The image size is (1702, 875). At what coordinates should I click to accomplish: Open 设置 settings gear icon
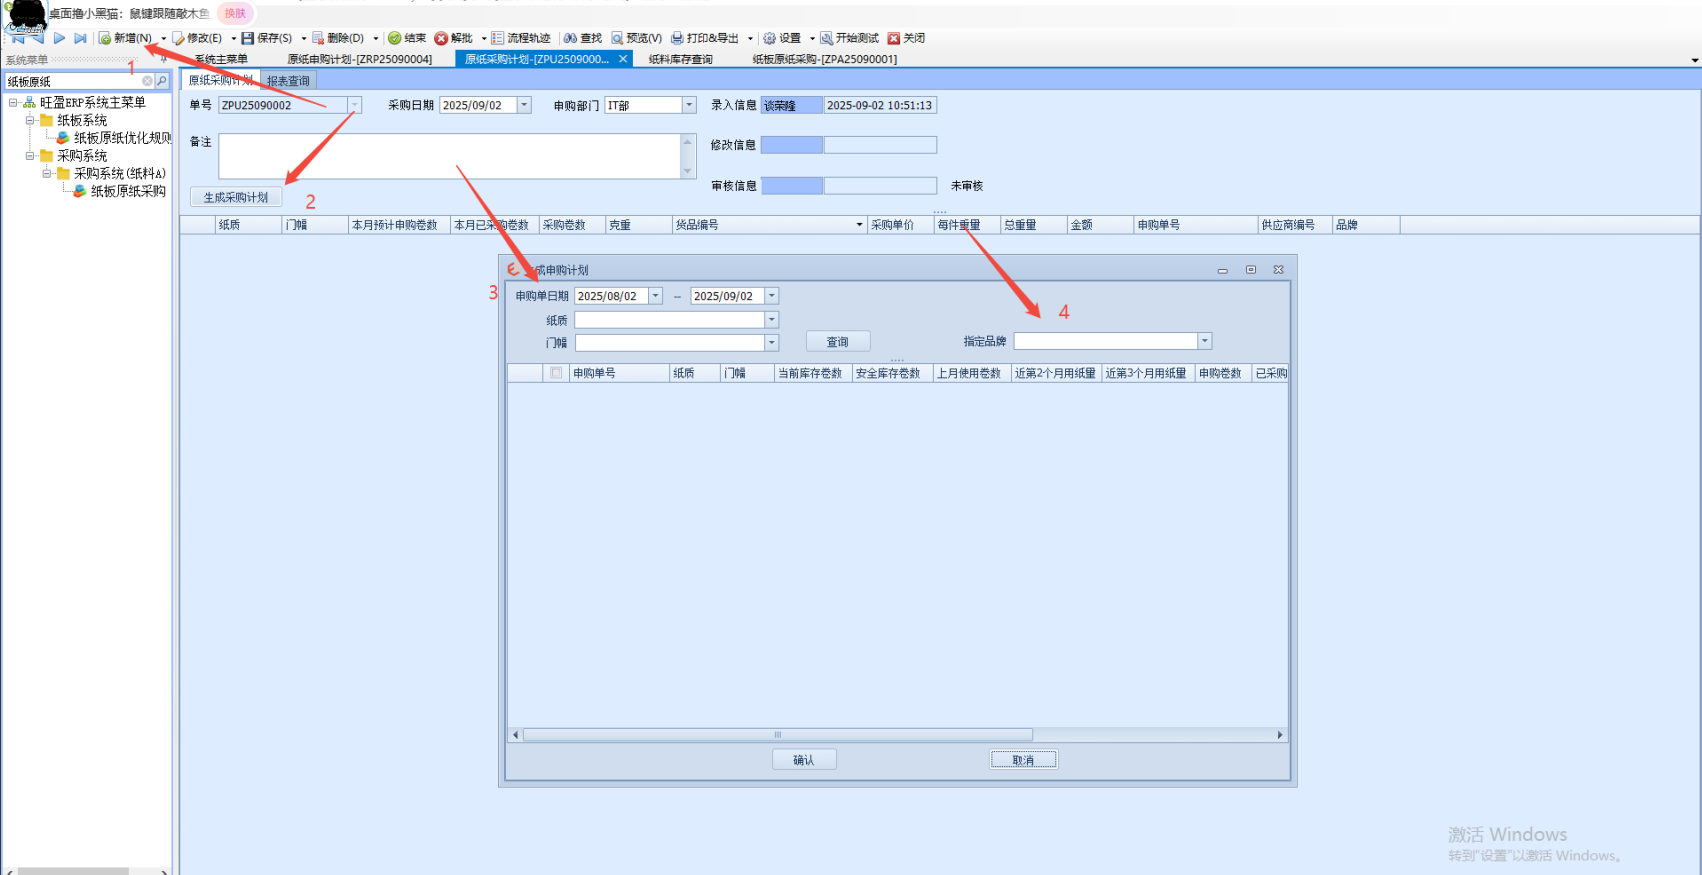[770, 38]
